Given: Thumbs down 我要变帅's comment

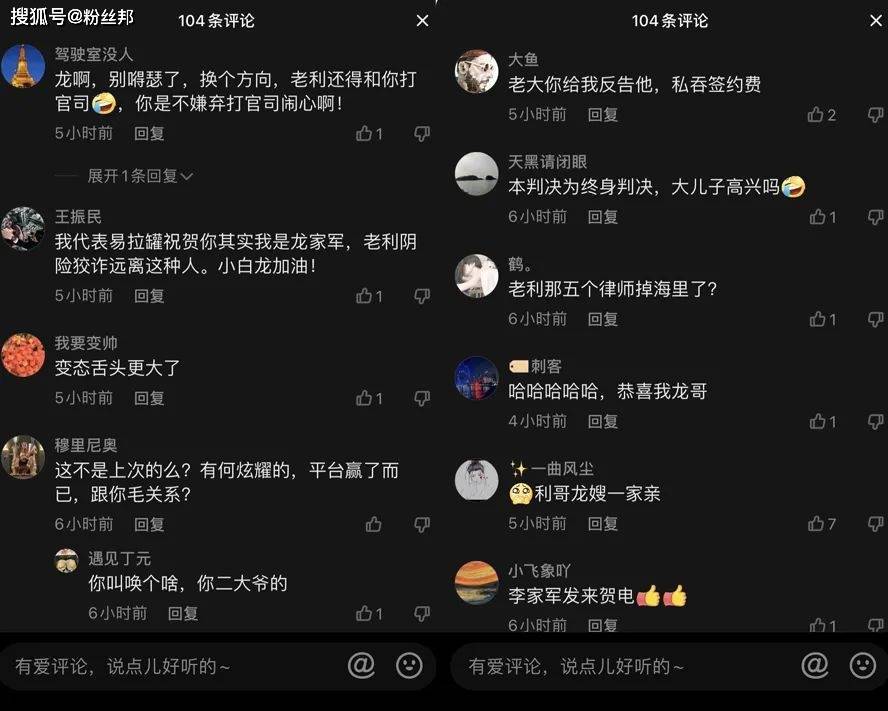Looking at the screenshot, I should click(x=422, y=398).
